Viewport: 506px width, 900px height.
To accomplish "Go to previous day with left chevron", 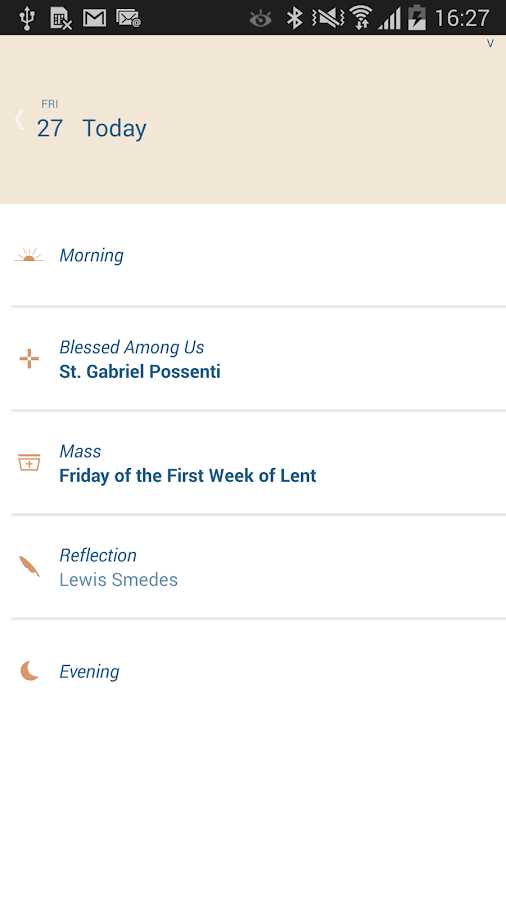I will (20, 119).
